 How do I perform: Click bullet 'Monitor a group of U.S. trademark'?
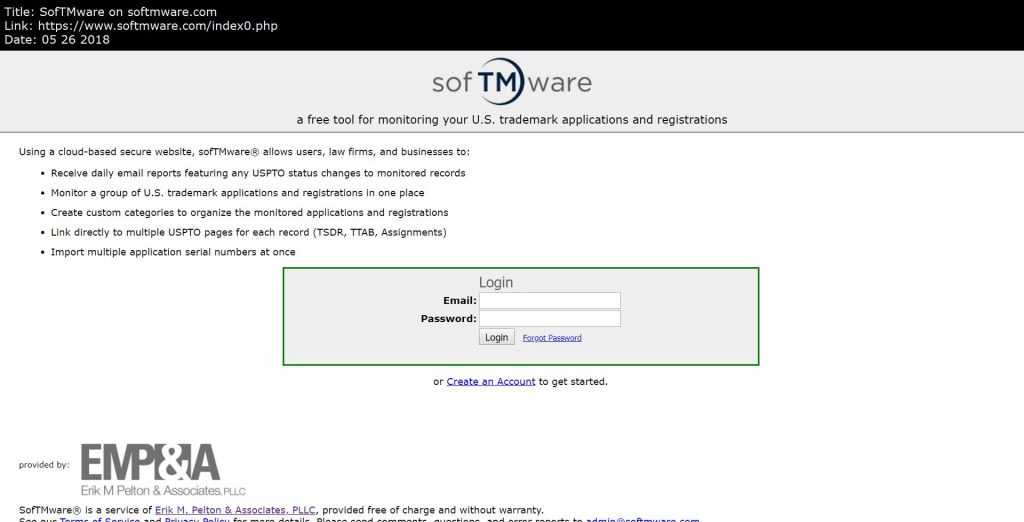point(238,193)
